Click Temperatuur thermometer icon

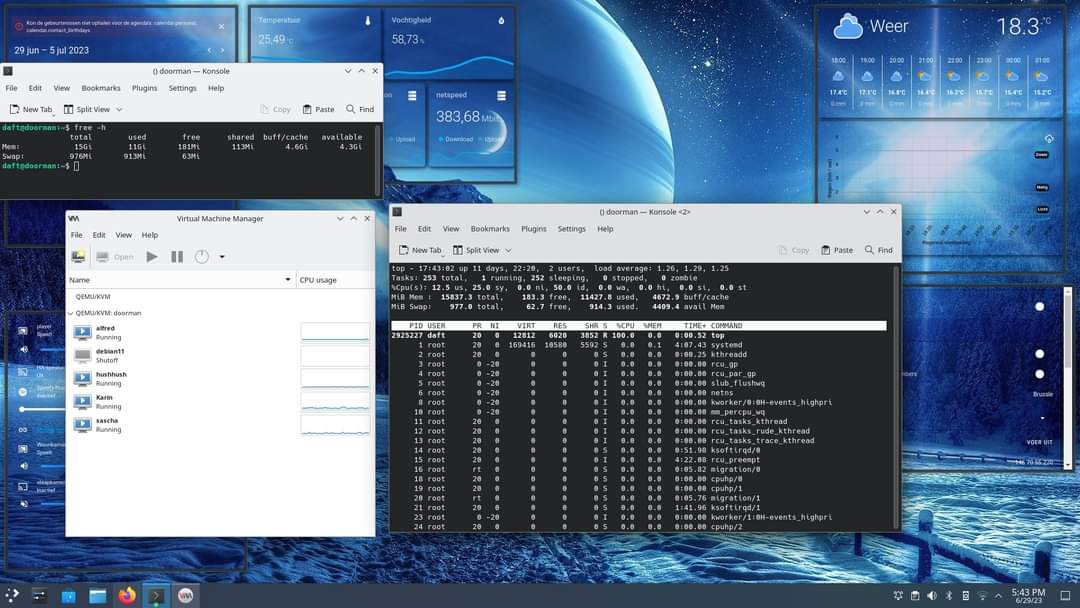(x=368, y=21)
